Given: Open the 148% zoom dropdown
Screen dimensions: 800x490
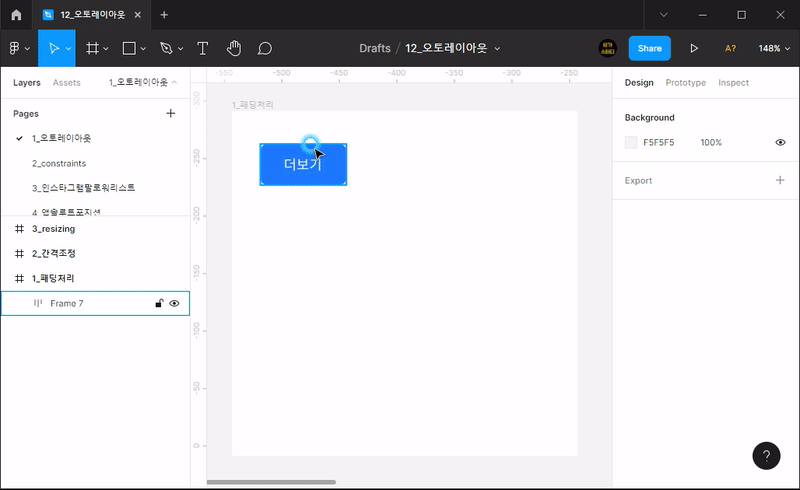Looking at the screenshot, I should click(x=773, y=48).
